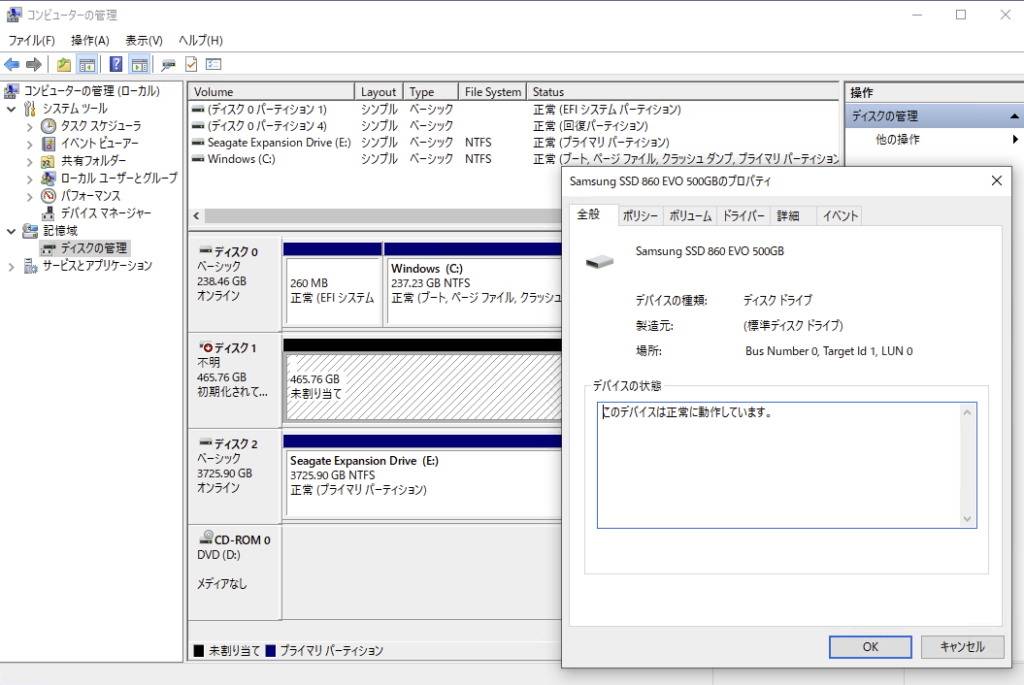Click the disk settings toolbar icon with checklist
The image size is (1024, 685).
(x=213, y=65)
